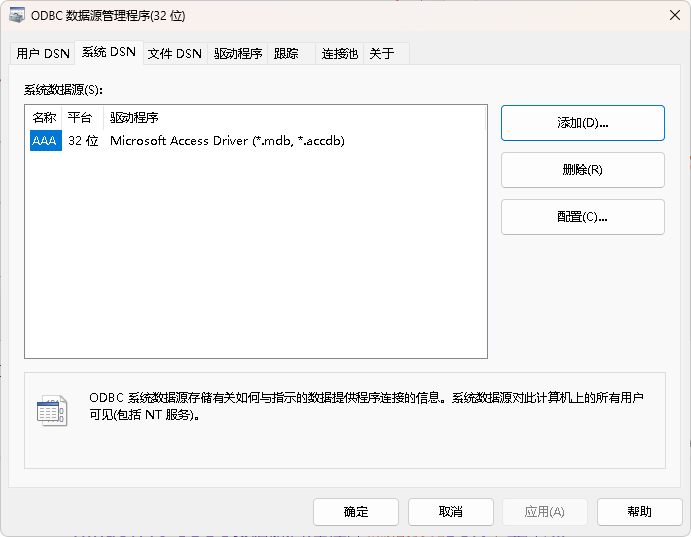Viewport: 691px width, 537px height.
Task: Sort by the 名称 column header
Action: pos(44,117)
